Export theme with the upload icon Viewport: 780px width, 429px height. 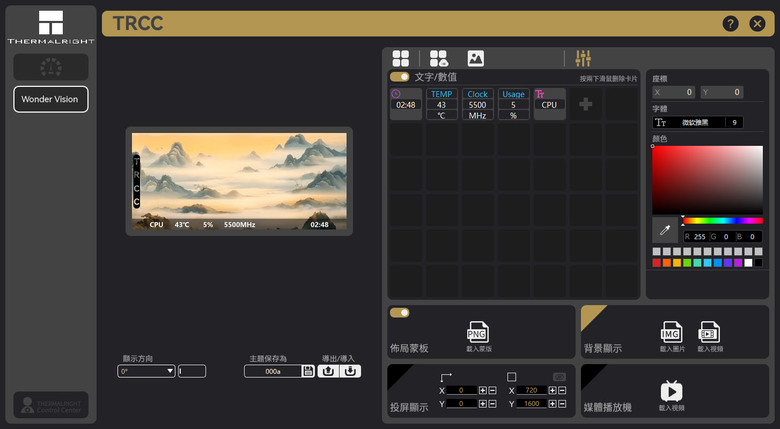(328, 371)
